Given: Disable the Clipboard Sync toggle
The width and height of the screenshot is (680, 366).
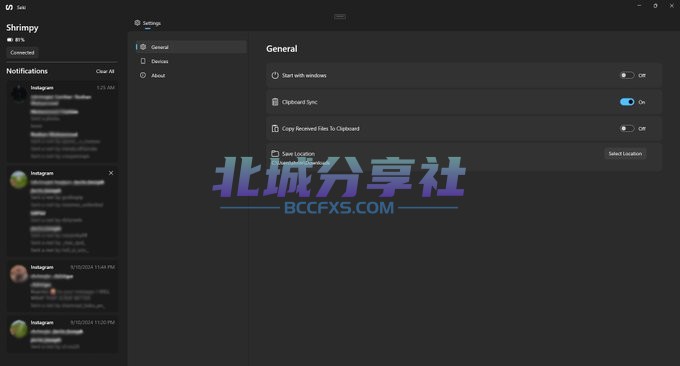Looking at the screenshot, I should tap(627, 102).
